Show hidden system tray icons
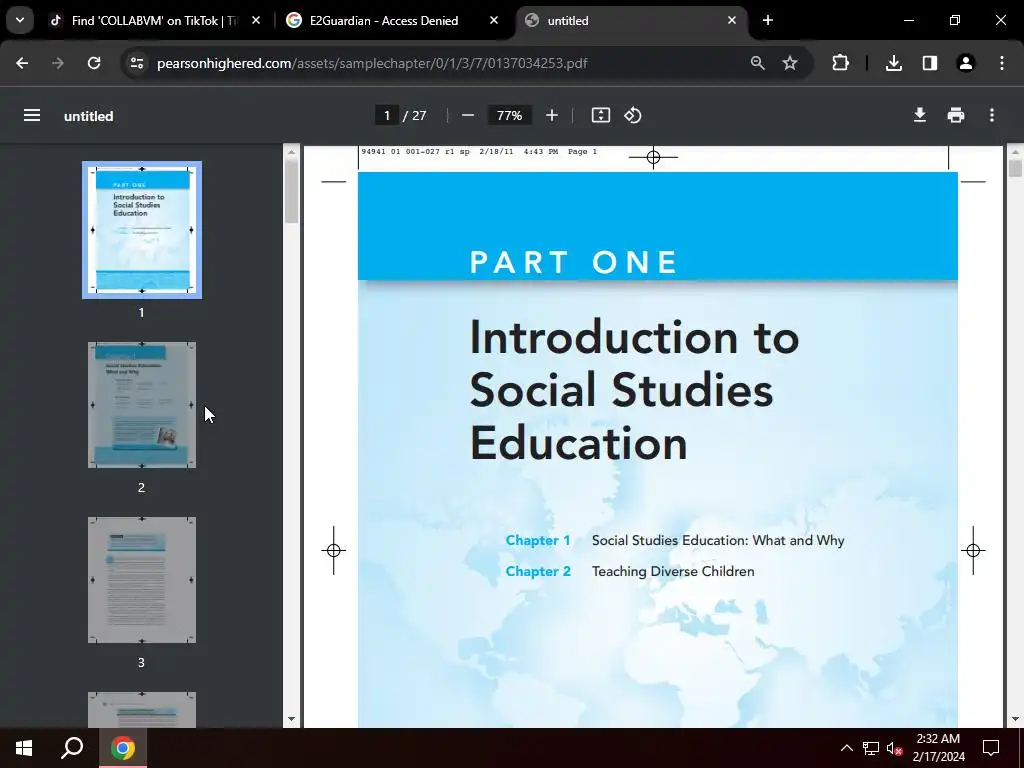Screen dimensions: 1024x768 (846, 748)
